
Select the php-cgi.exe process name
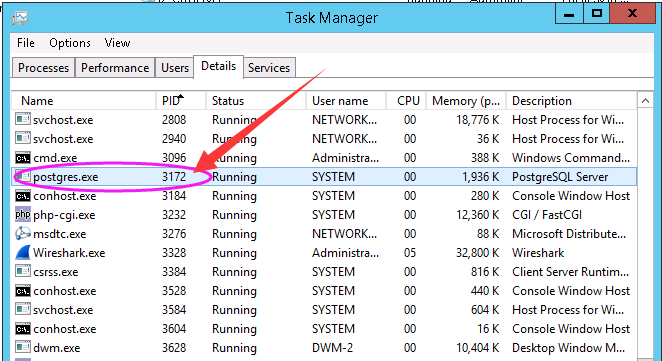[x=64, y=215]
